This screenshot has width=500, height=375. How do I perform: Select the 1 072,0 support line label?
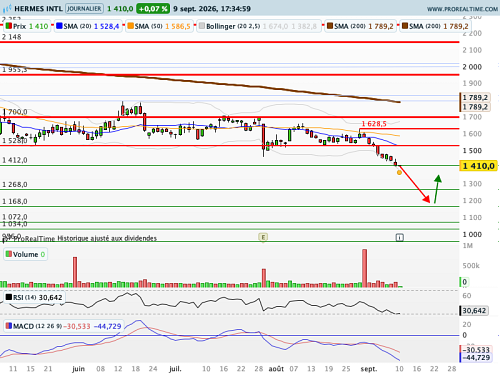click(x=15, y=217)
